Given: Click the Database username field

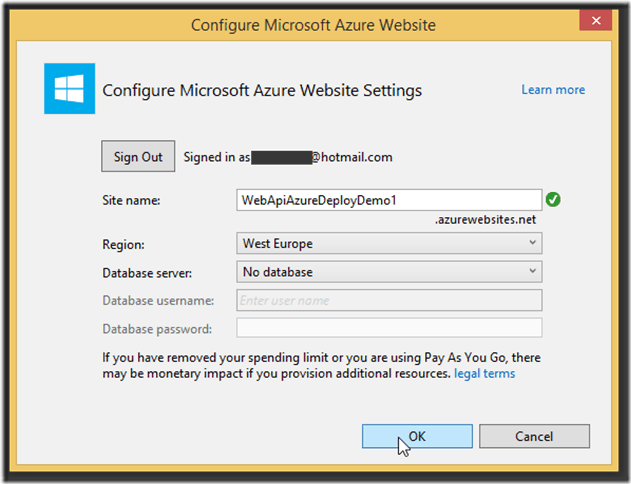Looking at the screenshot, I should click(389, 300).
